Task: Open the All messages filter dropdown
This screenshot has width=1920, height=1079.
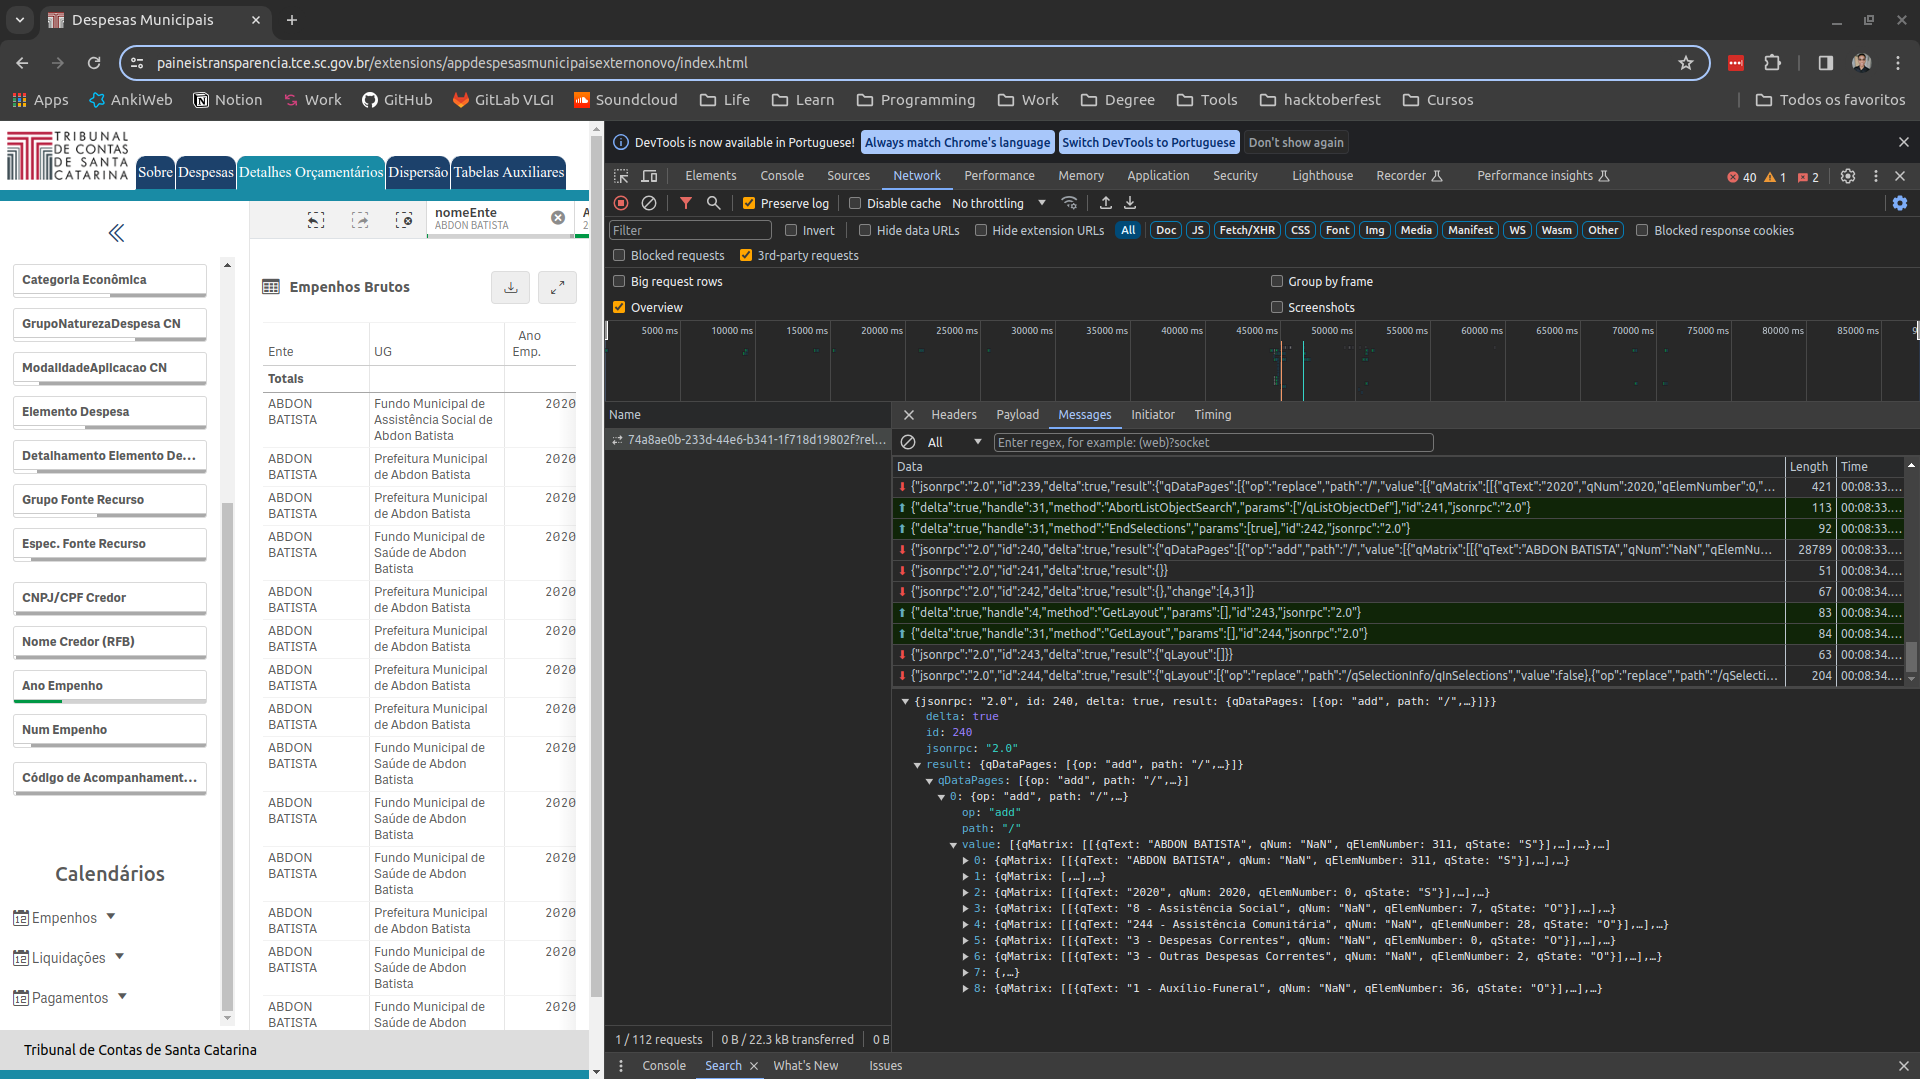Action: point(954,442)
